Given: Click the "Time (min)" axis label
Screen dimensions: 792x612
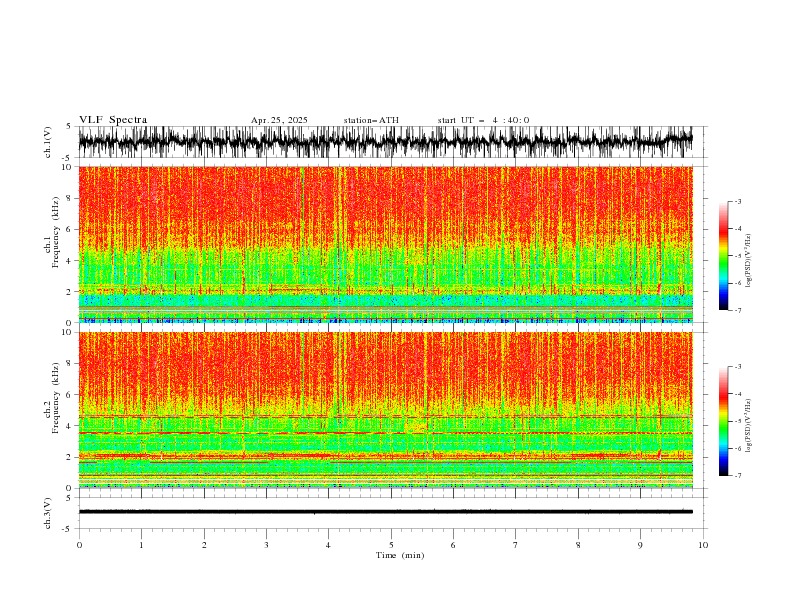Looking at the screenshot, I should pyautogui.click(x=400, y=555).
